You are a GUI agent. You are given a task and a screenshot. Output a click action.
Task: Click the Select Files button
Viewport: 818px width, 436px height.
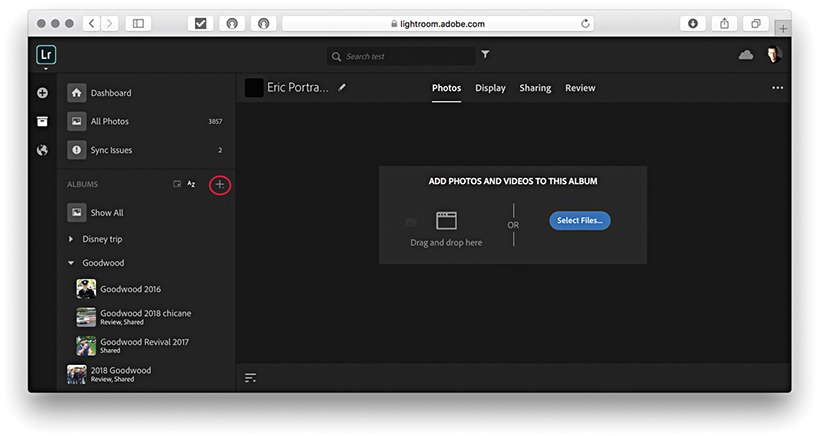(580, 221)
